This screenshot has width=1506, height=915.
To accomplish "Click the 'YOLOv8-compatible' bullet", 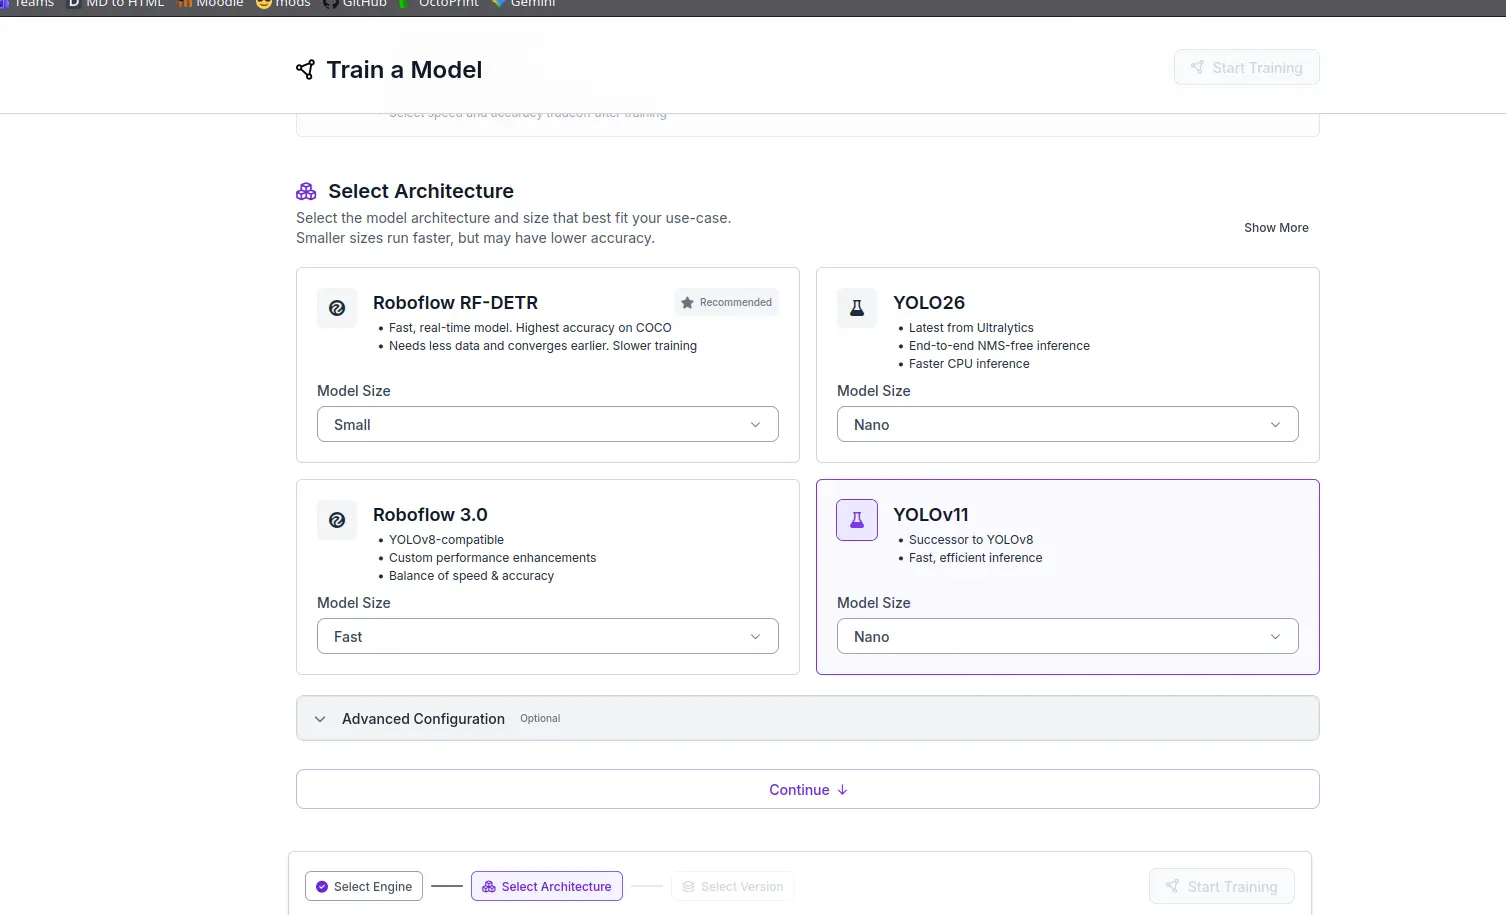I will tap(446, 540).
